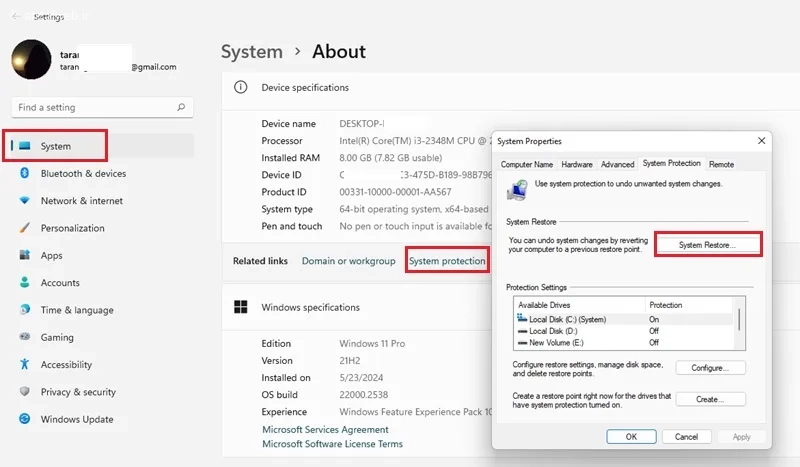
Task: Click OK in System Properties
Action: (x=631, y=436)
